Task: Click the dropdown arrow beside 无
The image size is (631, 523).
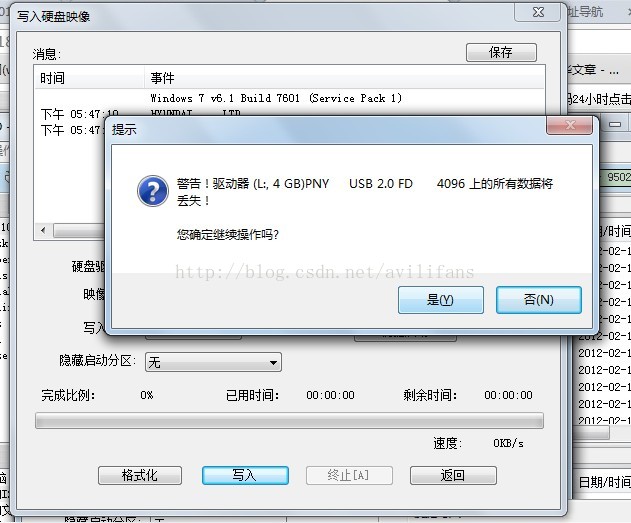Action: pyautogui.click(x=273, y=363)
